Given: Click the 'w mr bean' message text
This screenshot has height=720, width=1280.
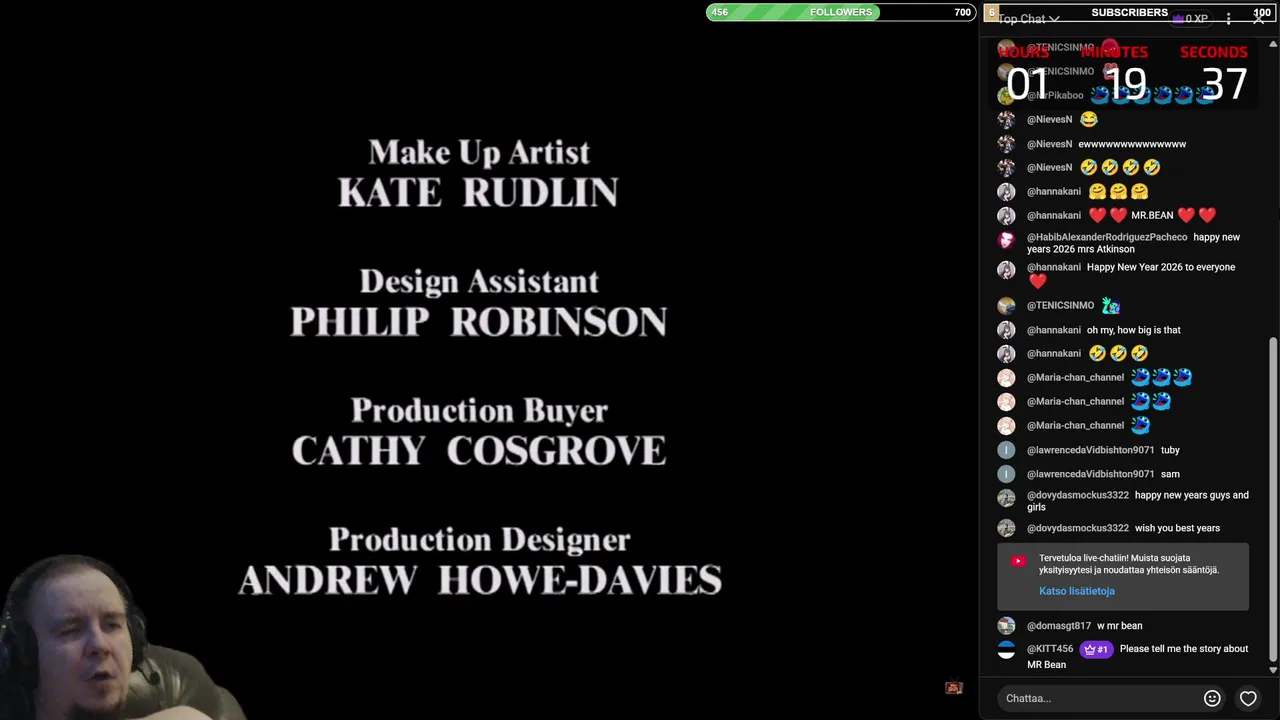Looking at the screenshot, I should coord(1120,626).
